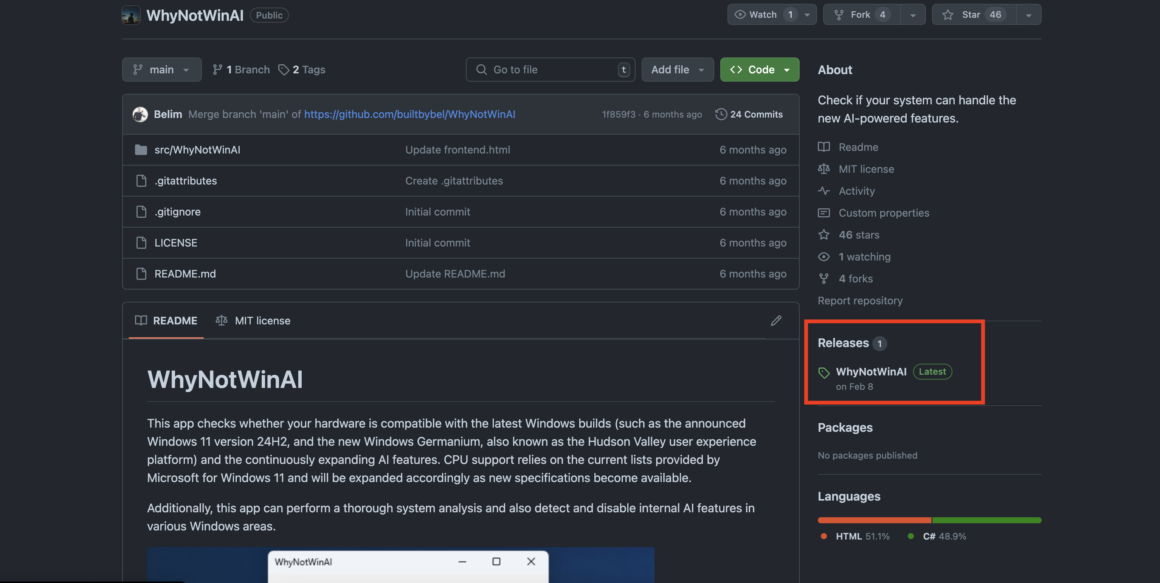The width and height of the screenshot is (1160, 583).
Task: Open the Create .gitattributes commit message
Action: pos(454,181)
